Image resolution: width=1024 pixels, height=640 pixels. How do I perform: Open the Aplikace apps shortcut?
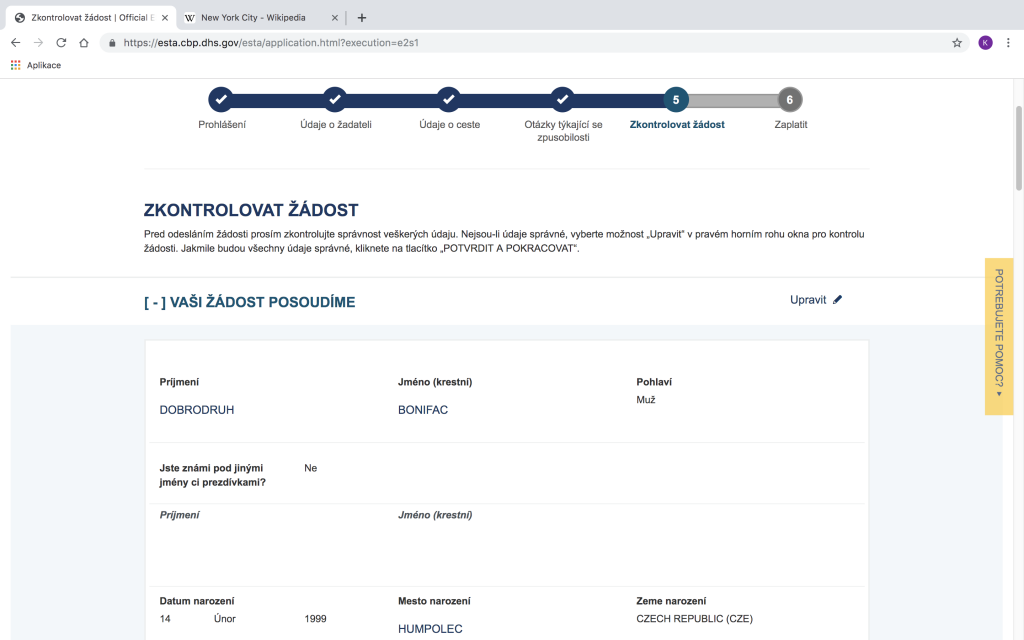pyautogui.click(x=36, y=65)
